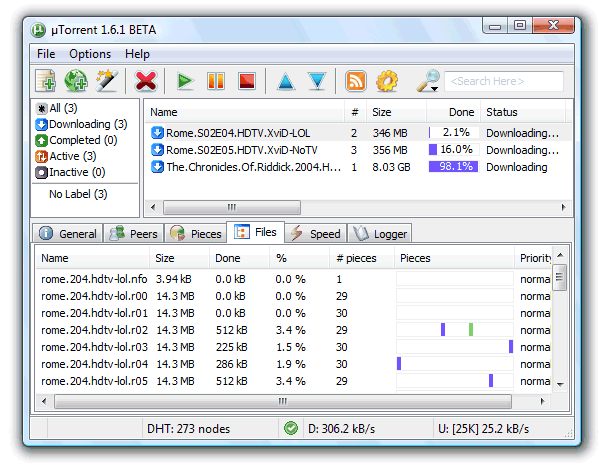Screen dimensions: 599x465
Task: Open the Options menu
Action: tap(90, 54)
